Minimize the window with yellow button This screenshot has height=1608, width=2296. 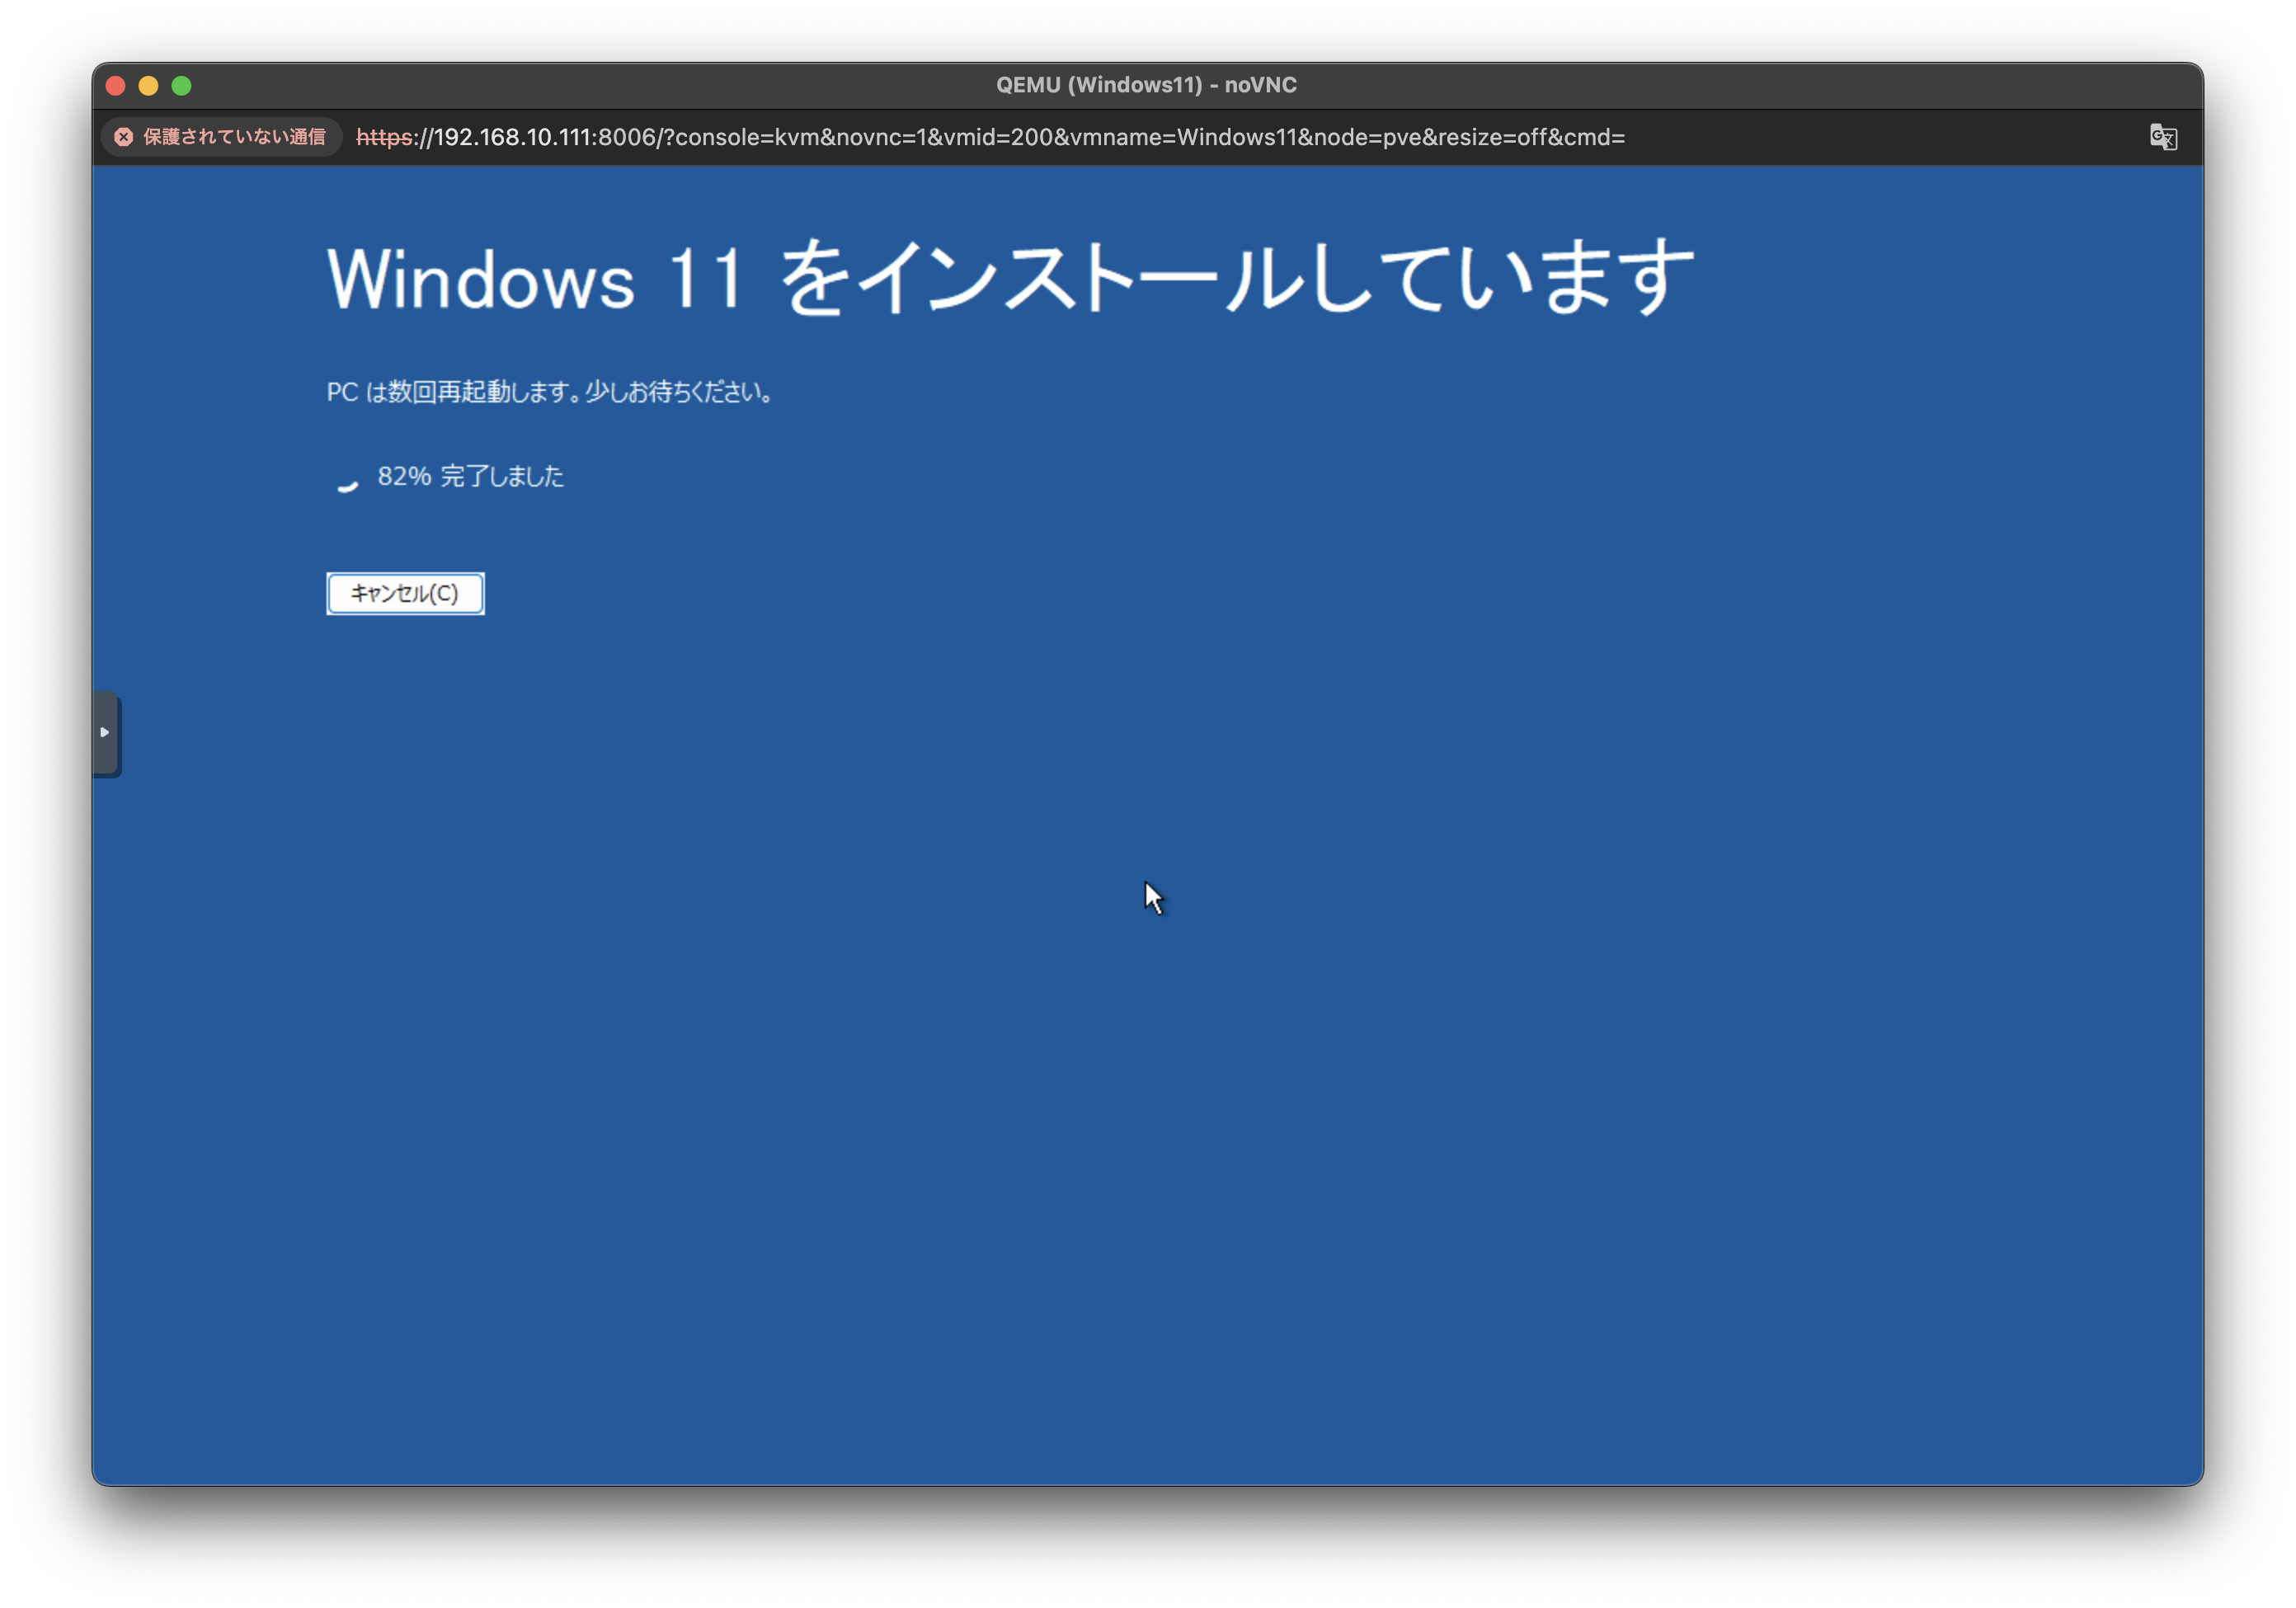point(149,86)
